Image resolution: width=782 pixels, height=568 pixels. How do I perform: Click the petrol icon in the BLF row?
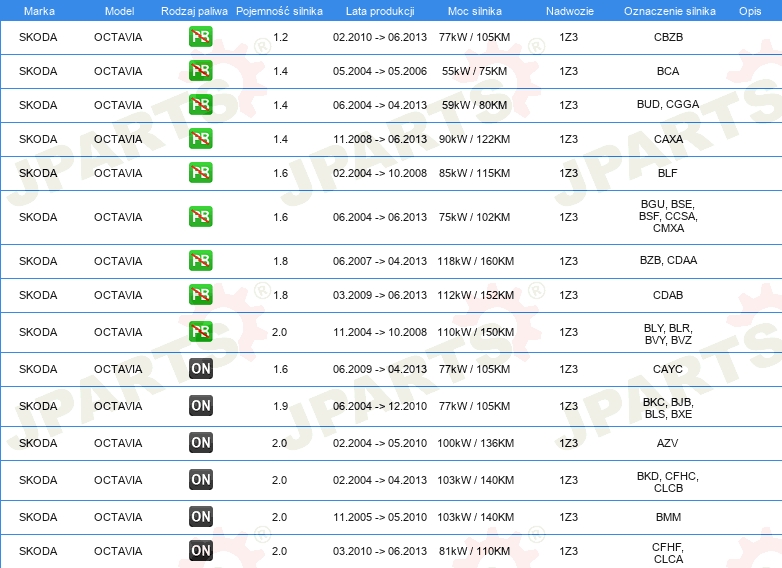[200, 173]
